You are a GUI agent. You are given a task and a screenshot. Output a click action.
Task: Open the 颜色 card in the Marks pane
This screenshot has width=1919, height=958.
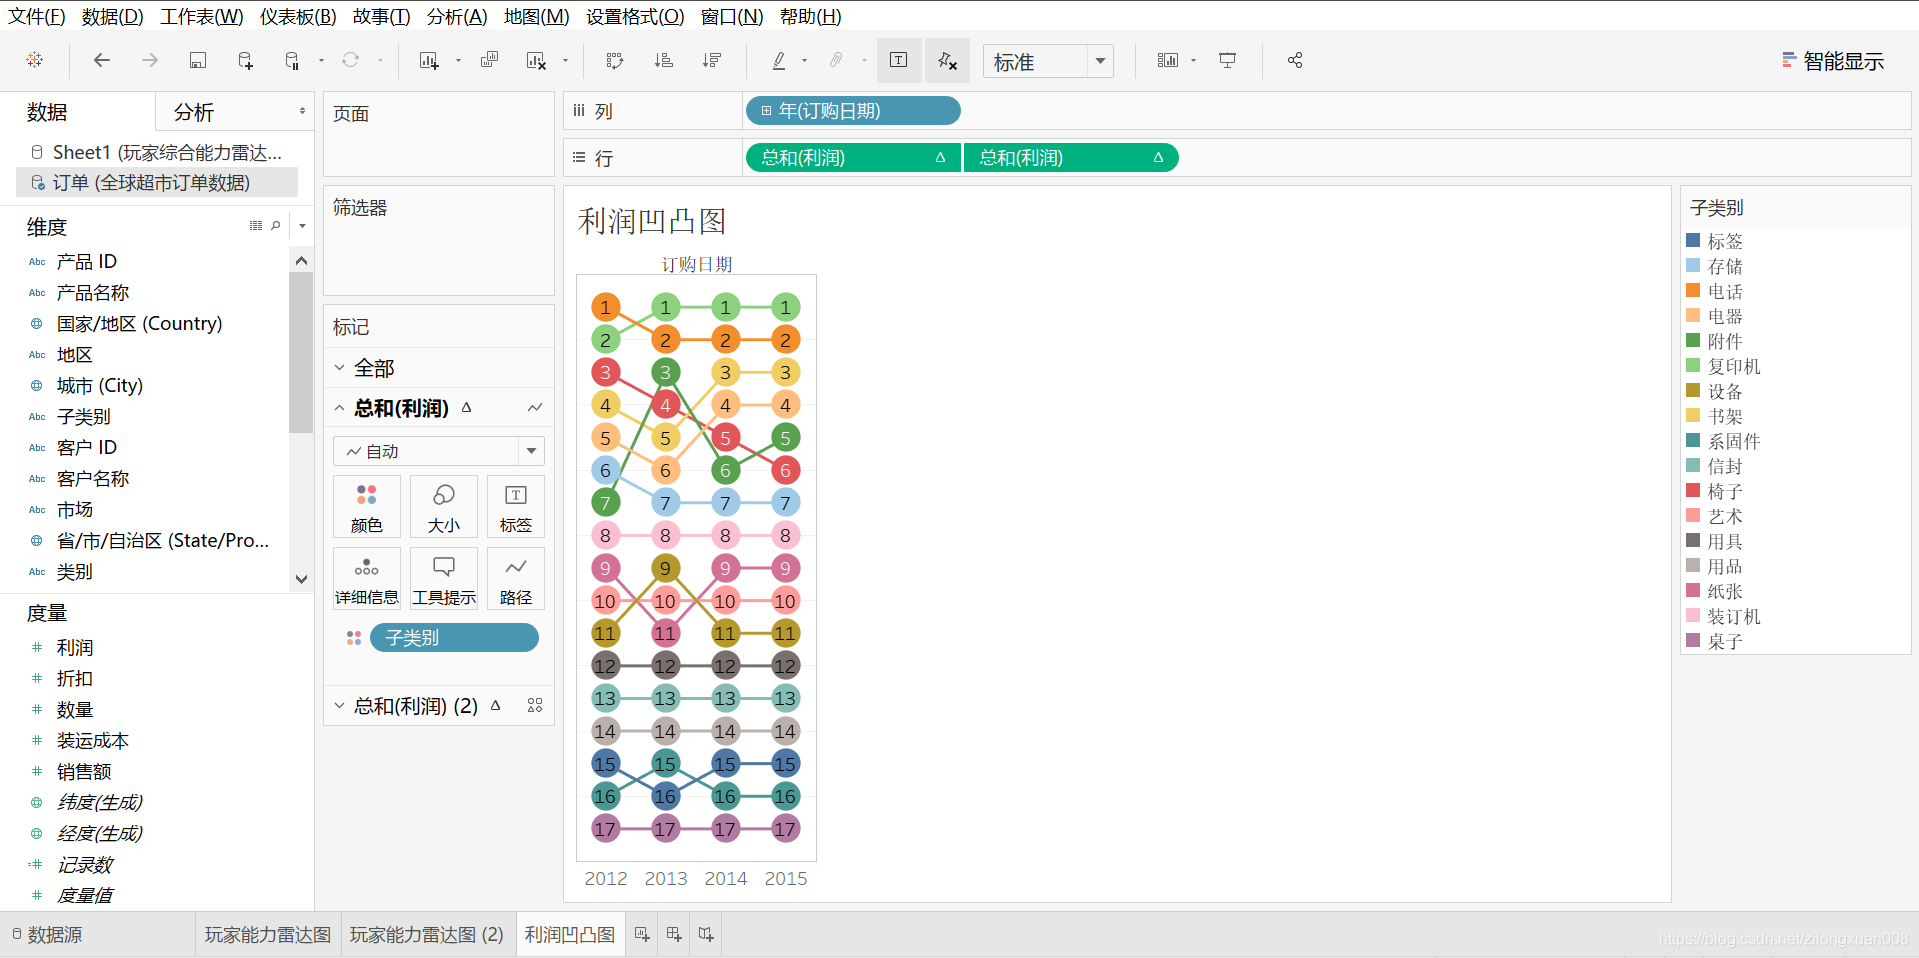point(366,506)
